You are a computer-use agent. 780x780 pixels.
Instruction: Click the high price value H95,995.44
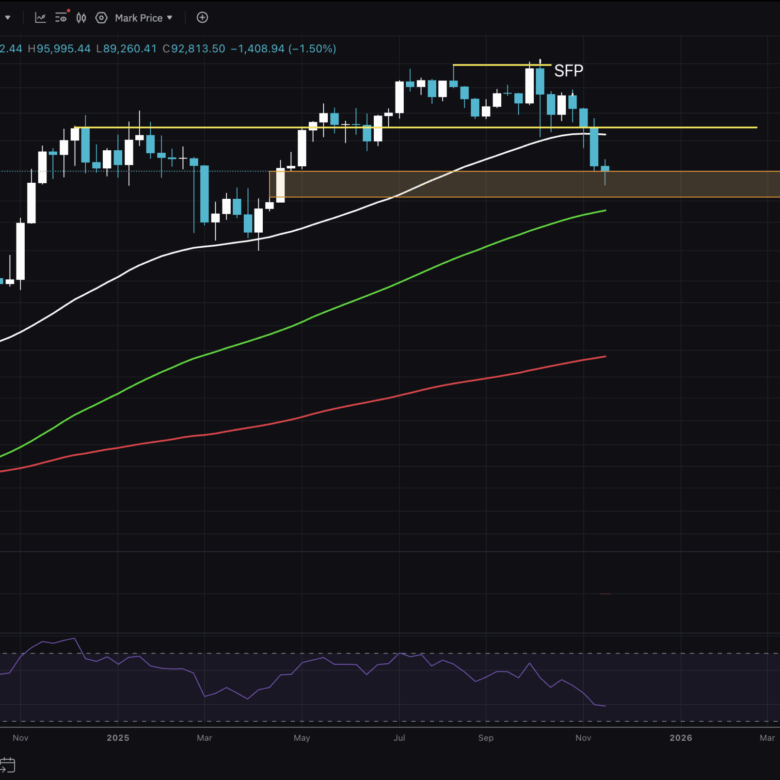point(59,48)
